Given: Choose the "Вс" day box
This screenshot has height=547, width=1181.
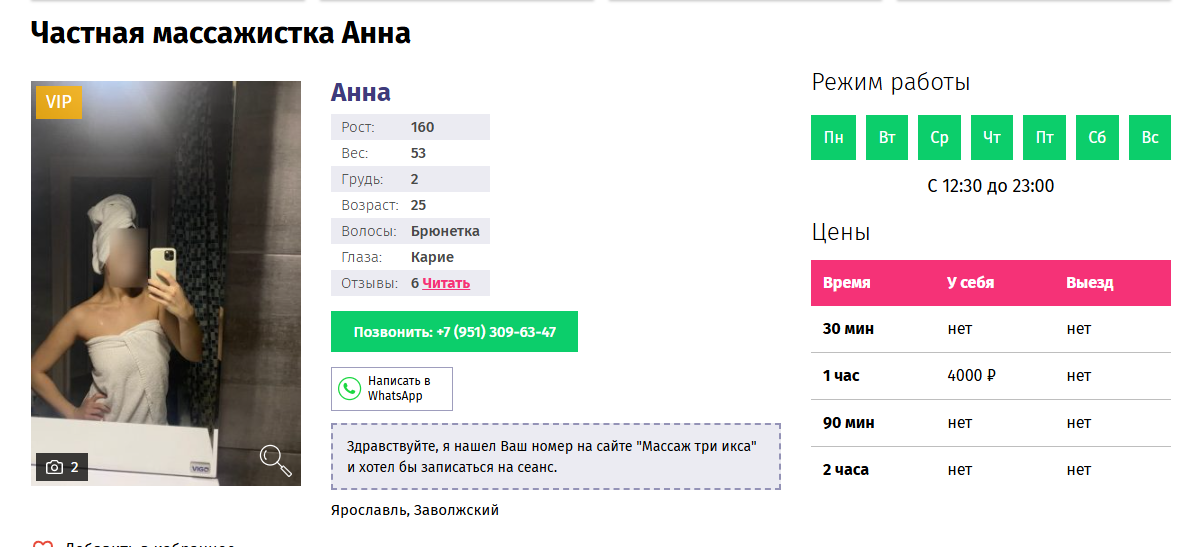Looking at the screenshot, I should (x=1150, y=138).
